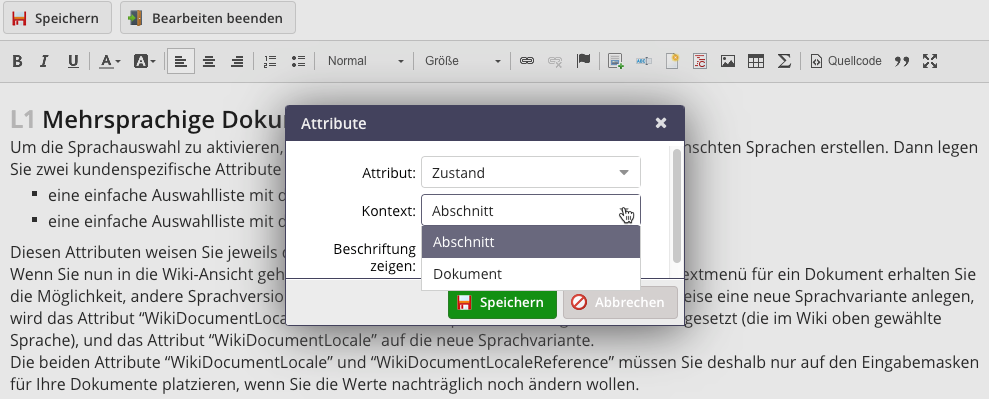The width and height of the screenshot is (989, 399).
Task: Toggle bold formatting in editor toolbar
Action: click(18, 61)
